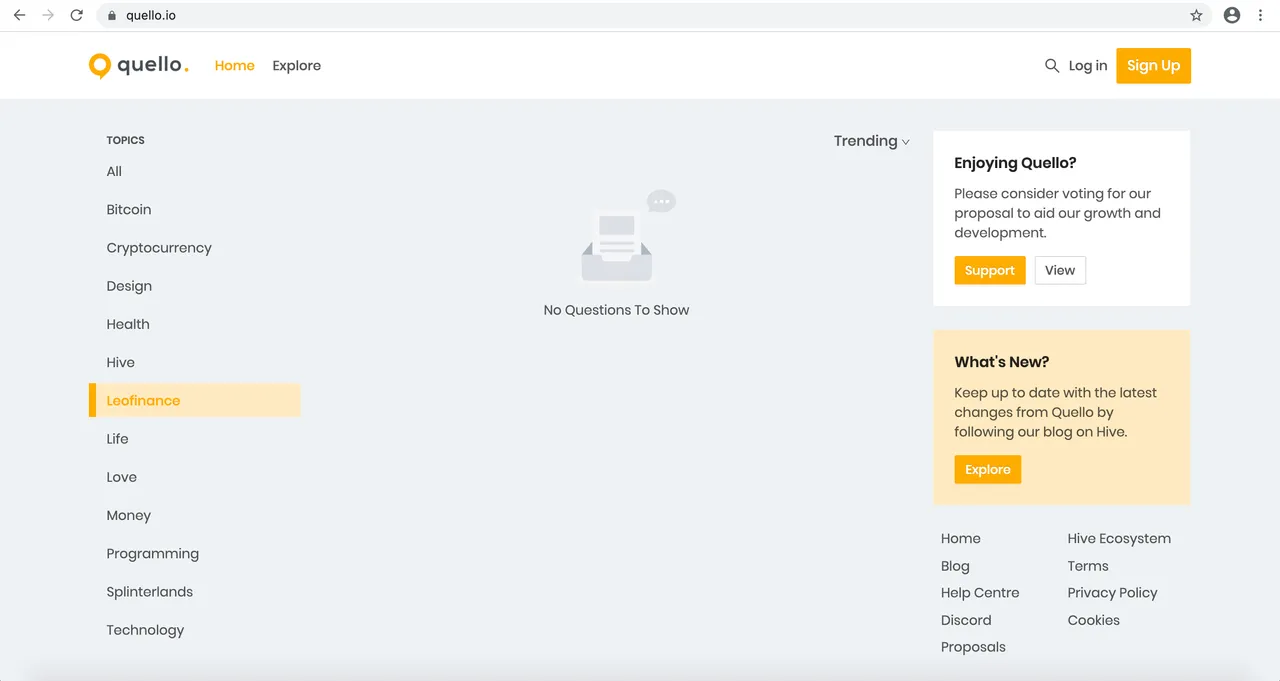Screen dimensions: 1280x681
Task: Open the footer Home link
Action: [x=961, y=538]
